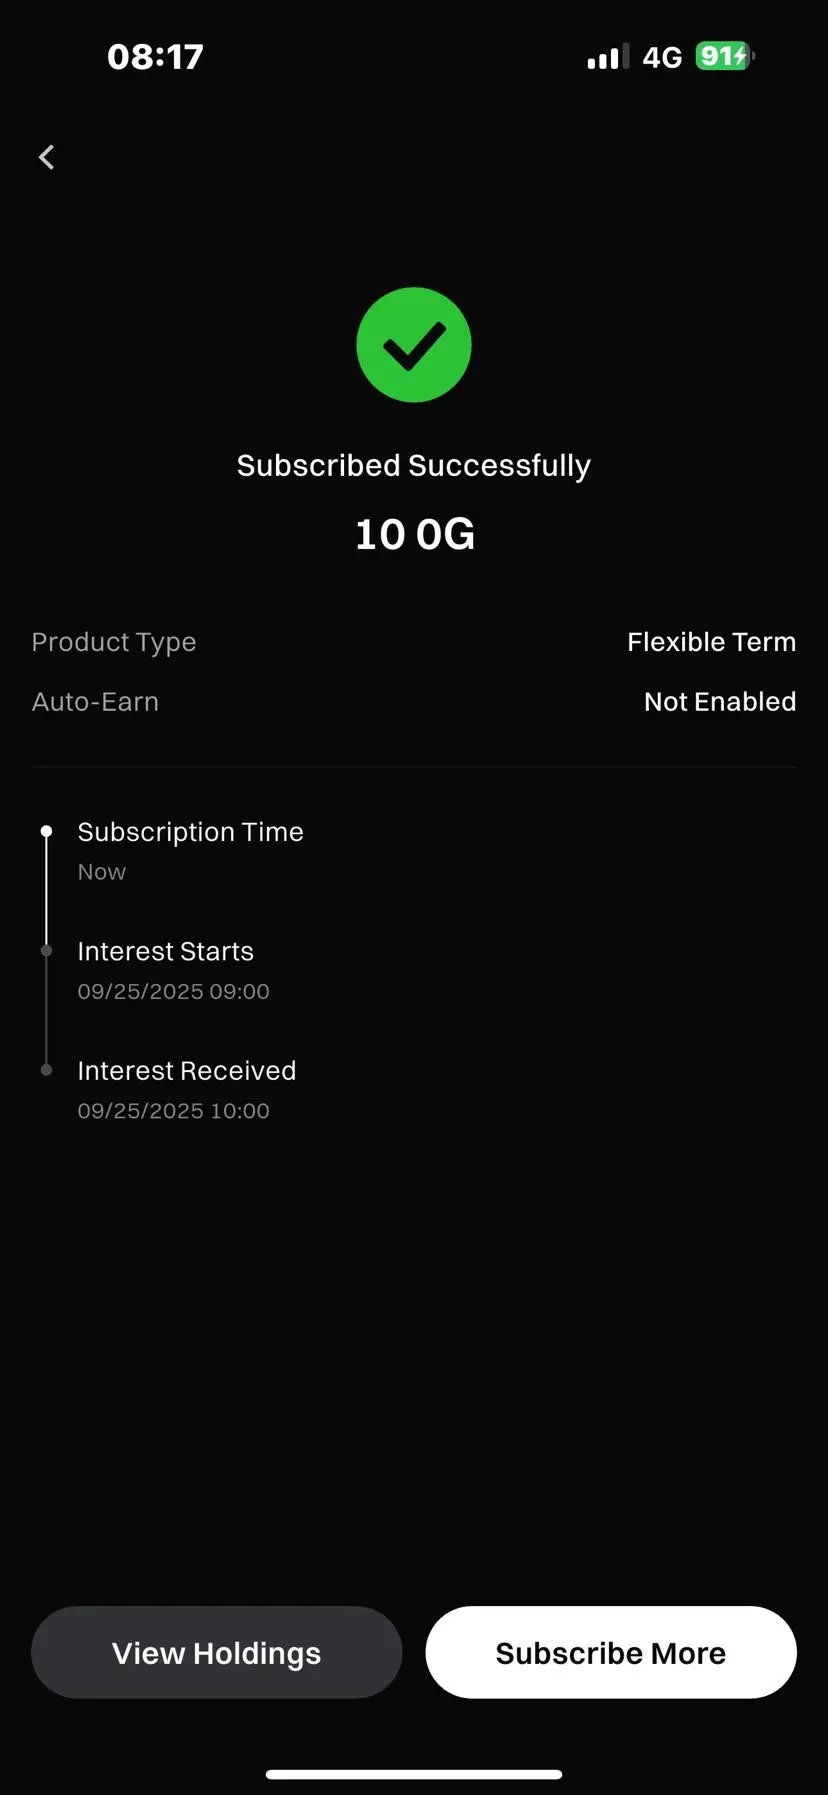
Task: Tap the Flexible Term product type value
Action: (x=712, y=642)
